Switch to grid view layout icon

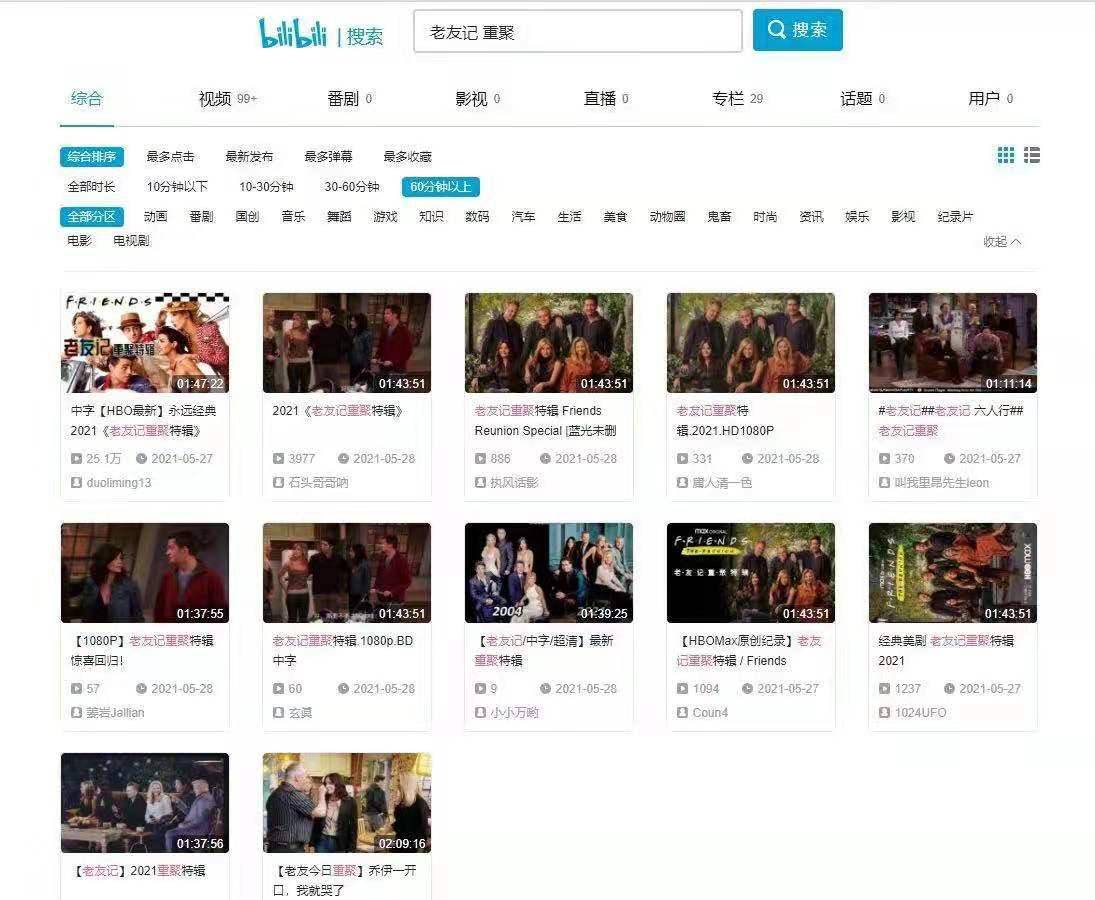[x=1006, y=155]
